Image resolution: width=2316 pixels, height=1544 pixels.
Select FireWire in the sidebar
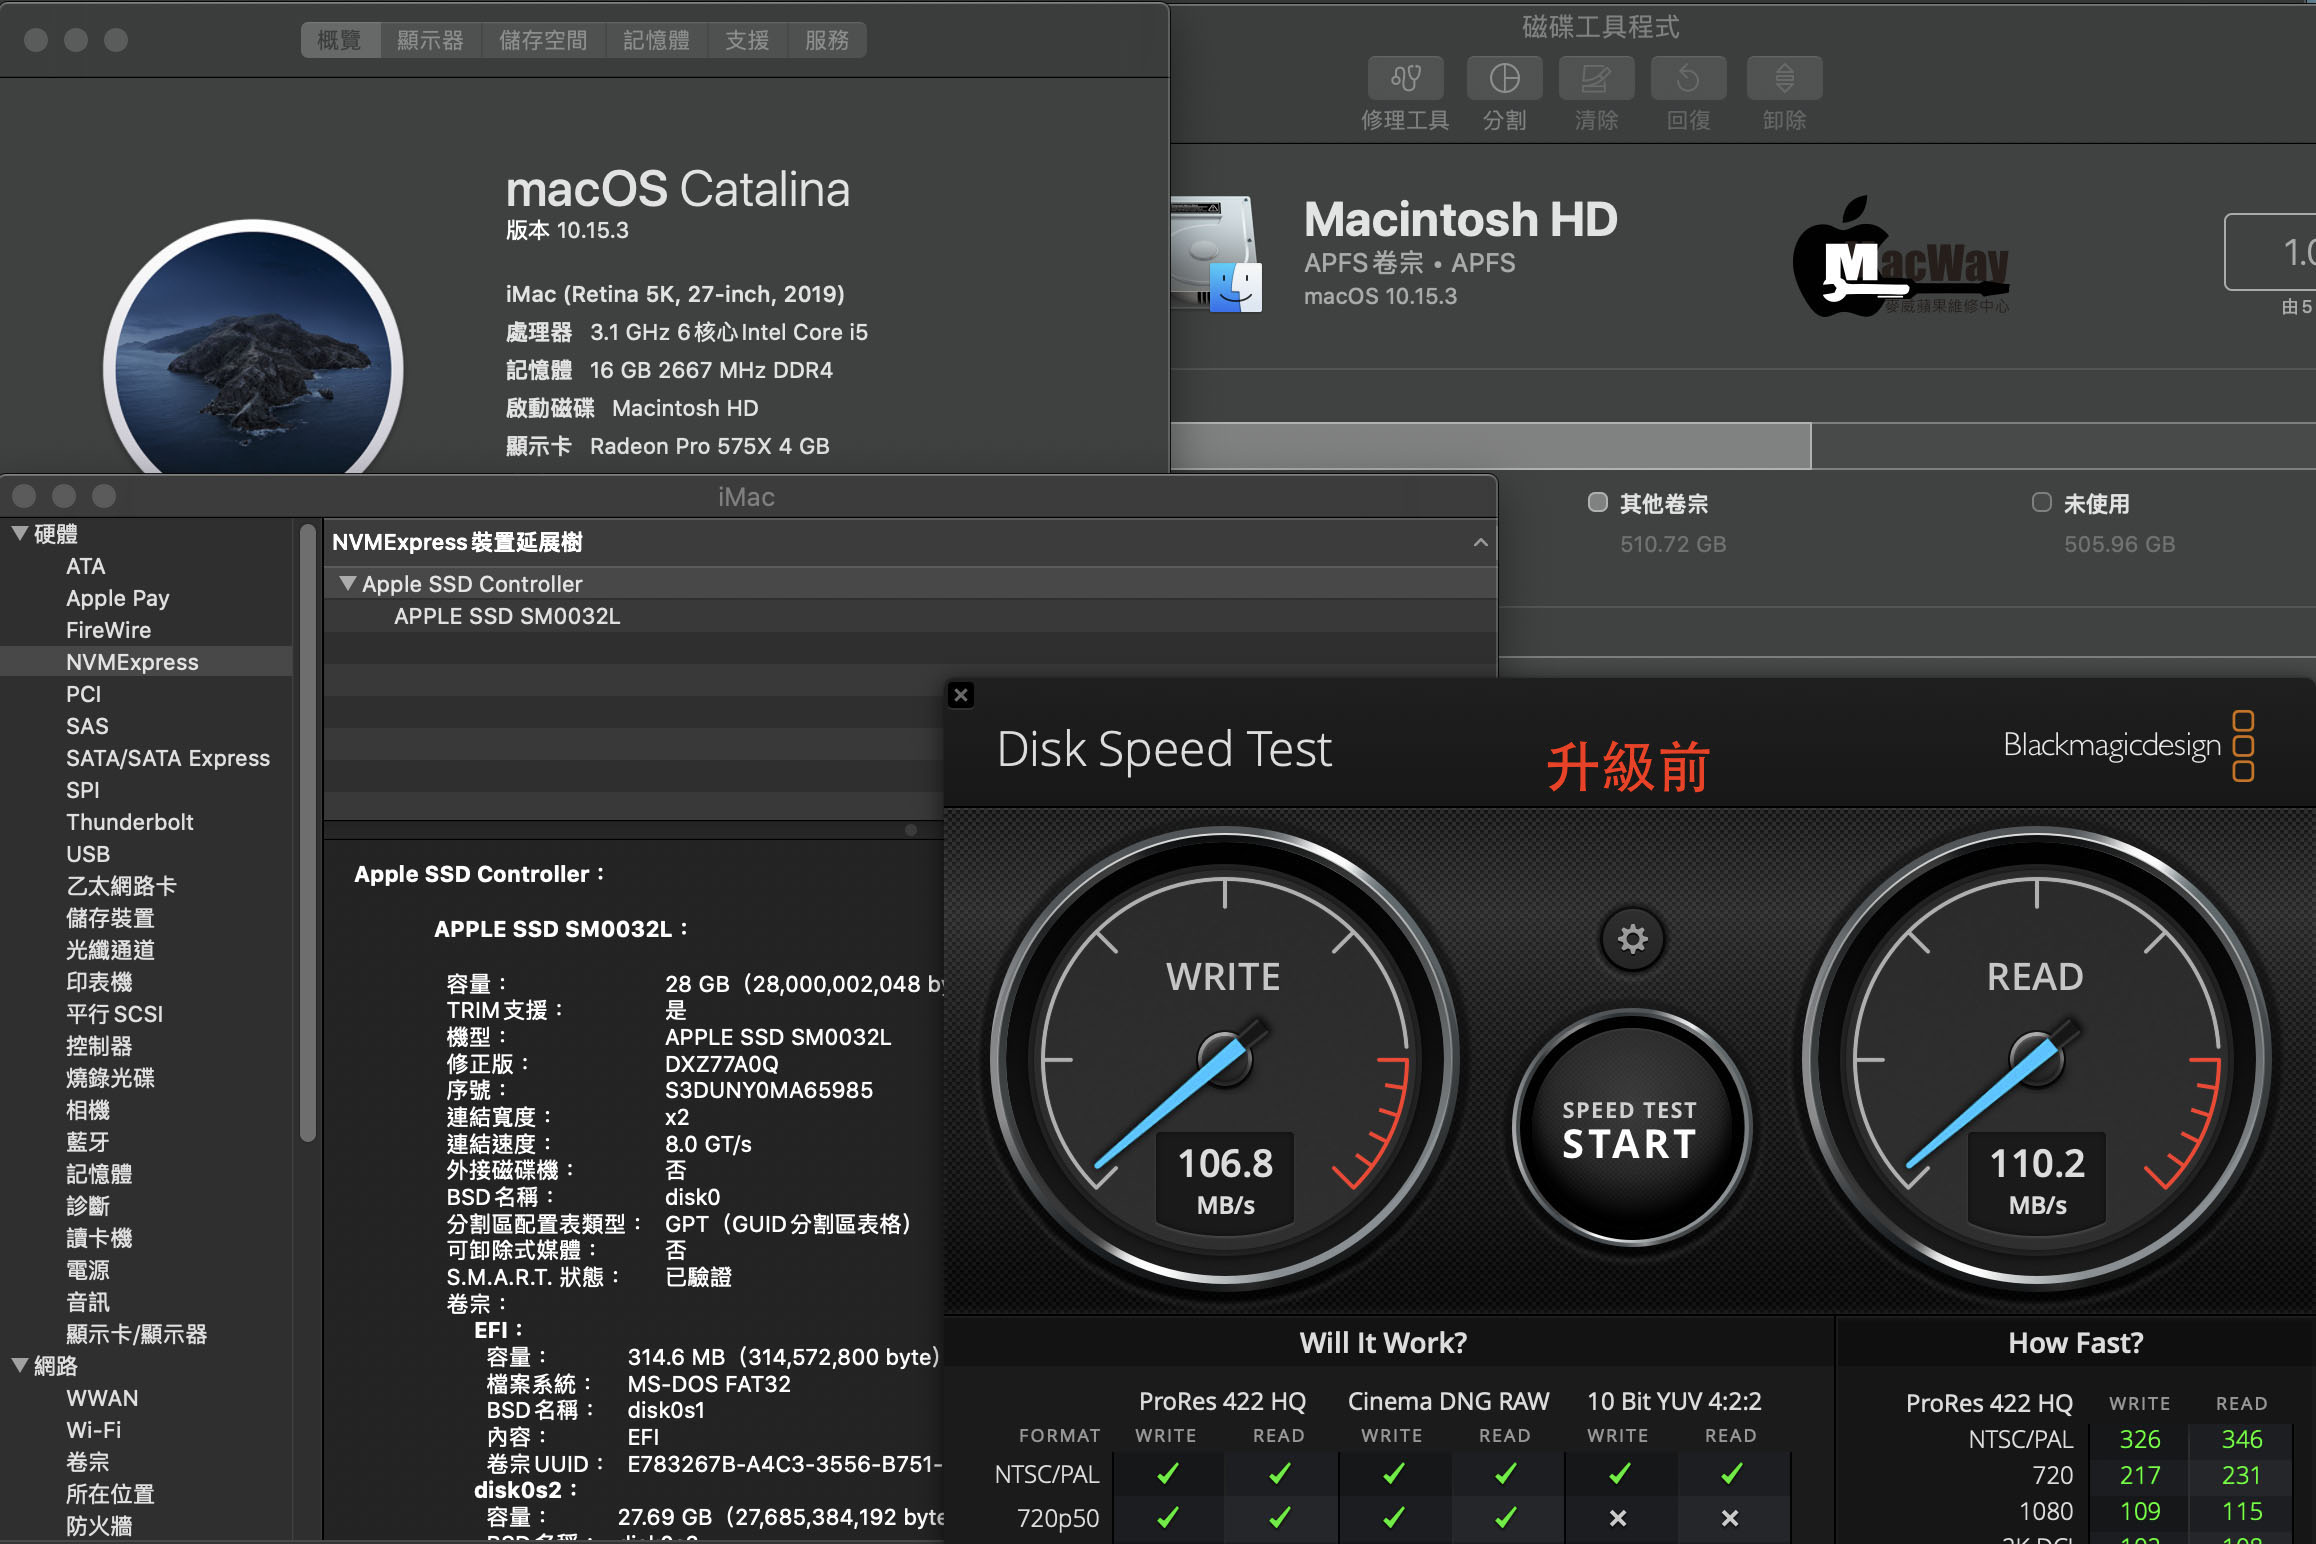coord(146,630)
